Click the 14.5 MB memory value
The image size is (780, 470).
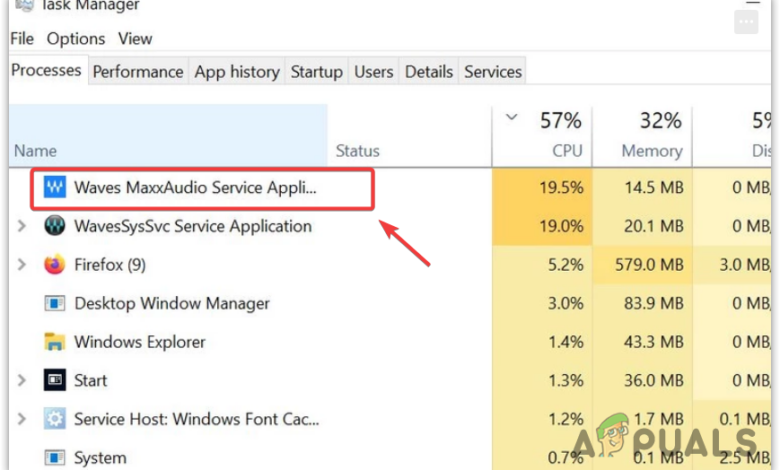point(654,188)
